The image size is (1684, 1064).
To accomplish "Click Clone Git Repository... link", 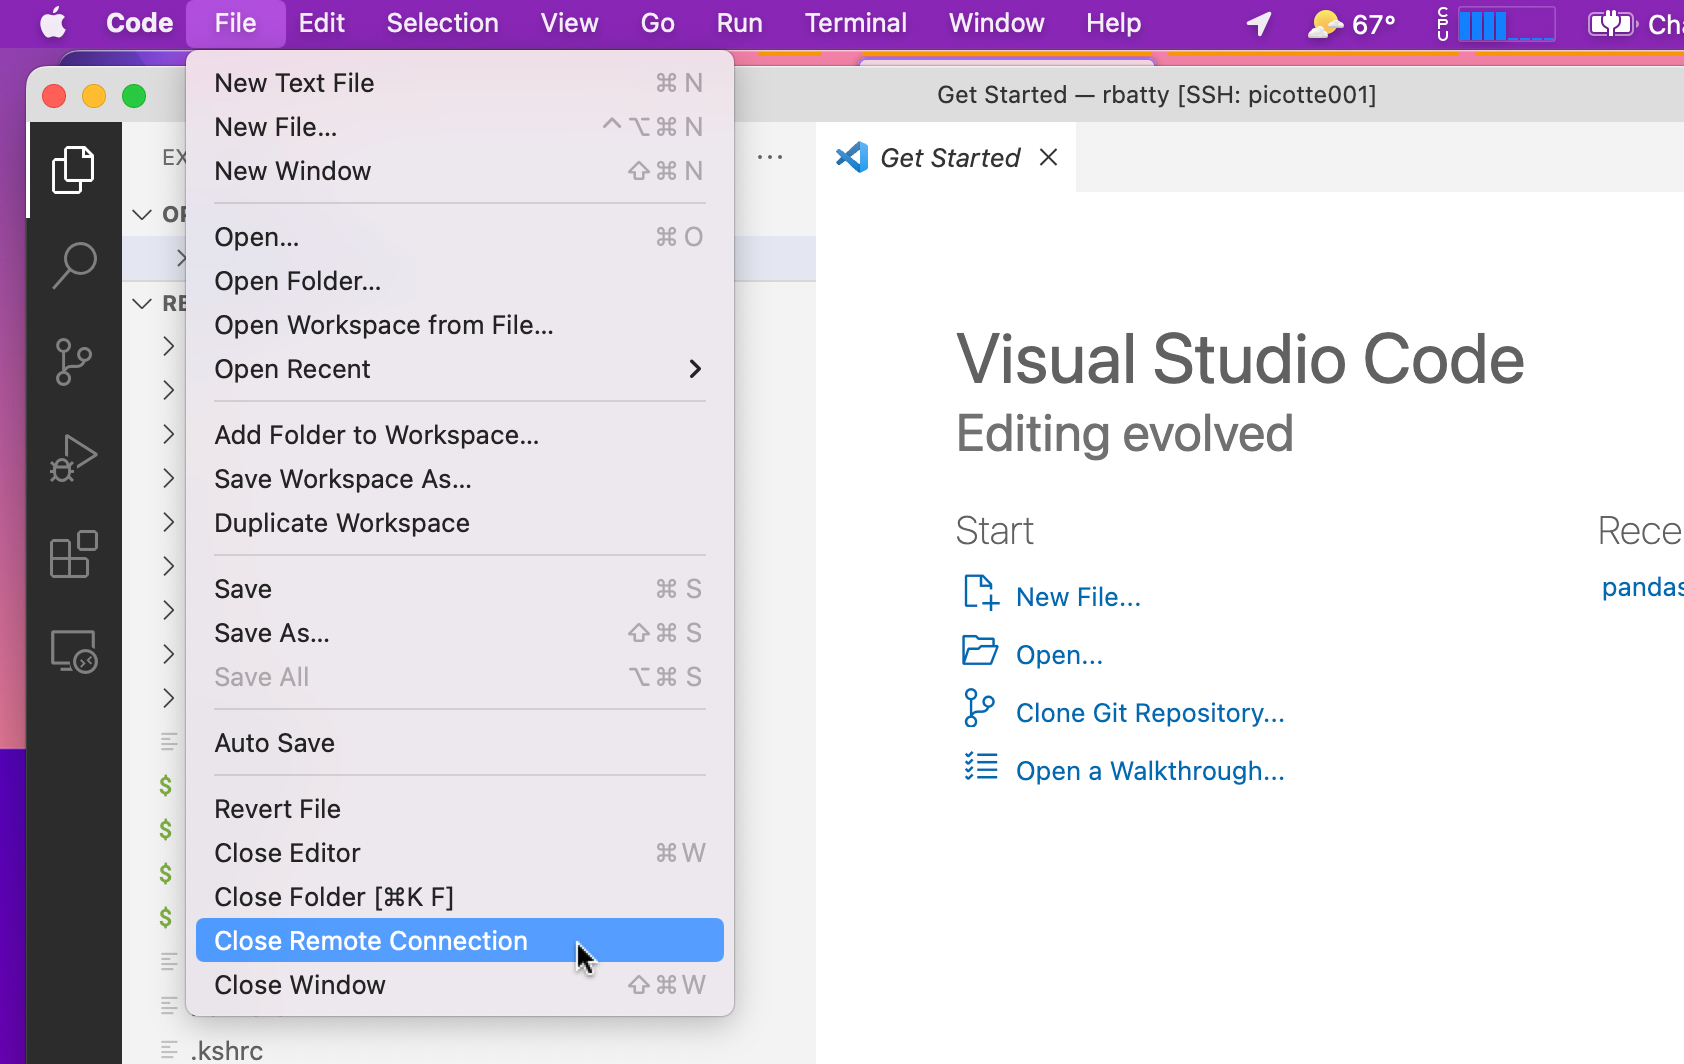I will click(1150, 713).
